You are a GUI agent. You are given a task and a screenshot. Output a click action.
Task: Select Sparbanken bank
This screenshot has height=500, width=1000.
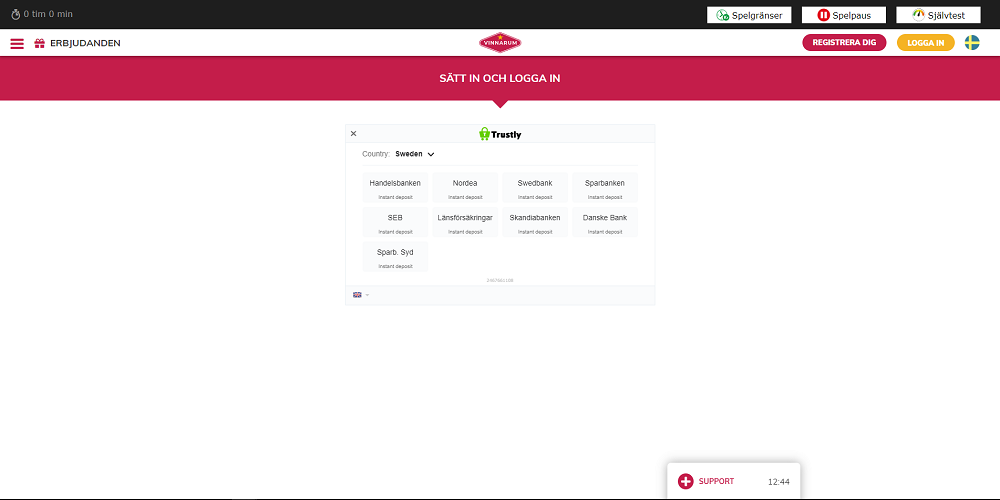[x=605, y=188]
